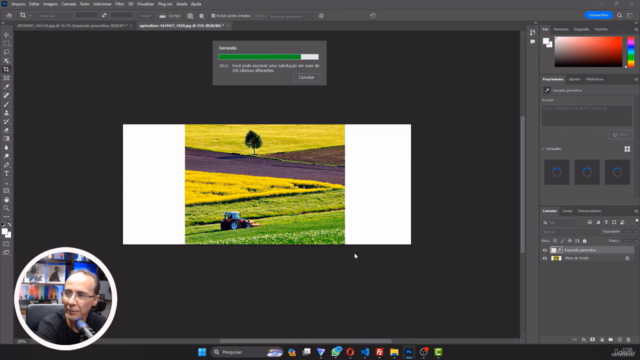
Task: Select the Zoom tool
Action: (x=6, y=208)
